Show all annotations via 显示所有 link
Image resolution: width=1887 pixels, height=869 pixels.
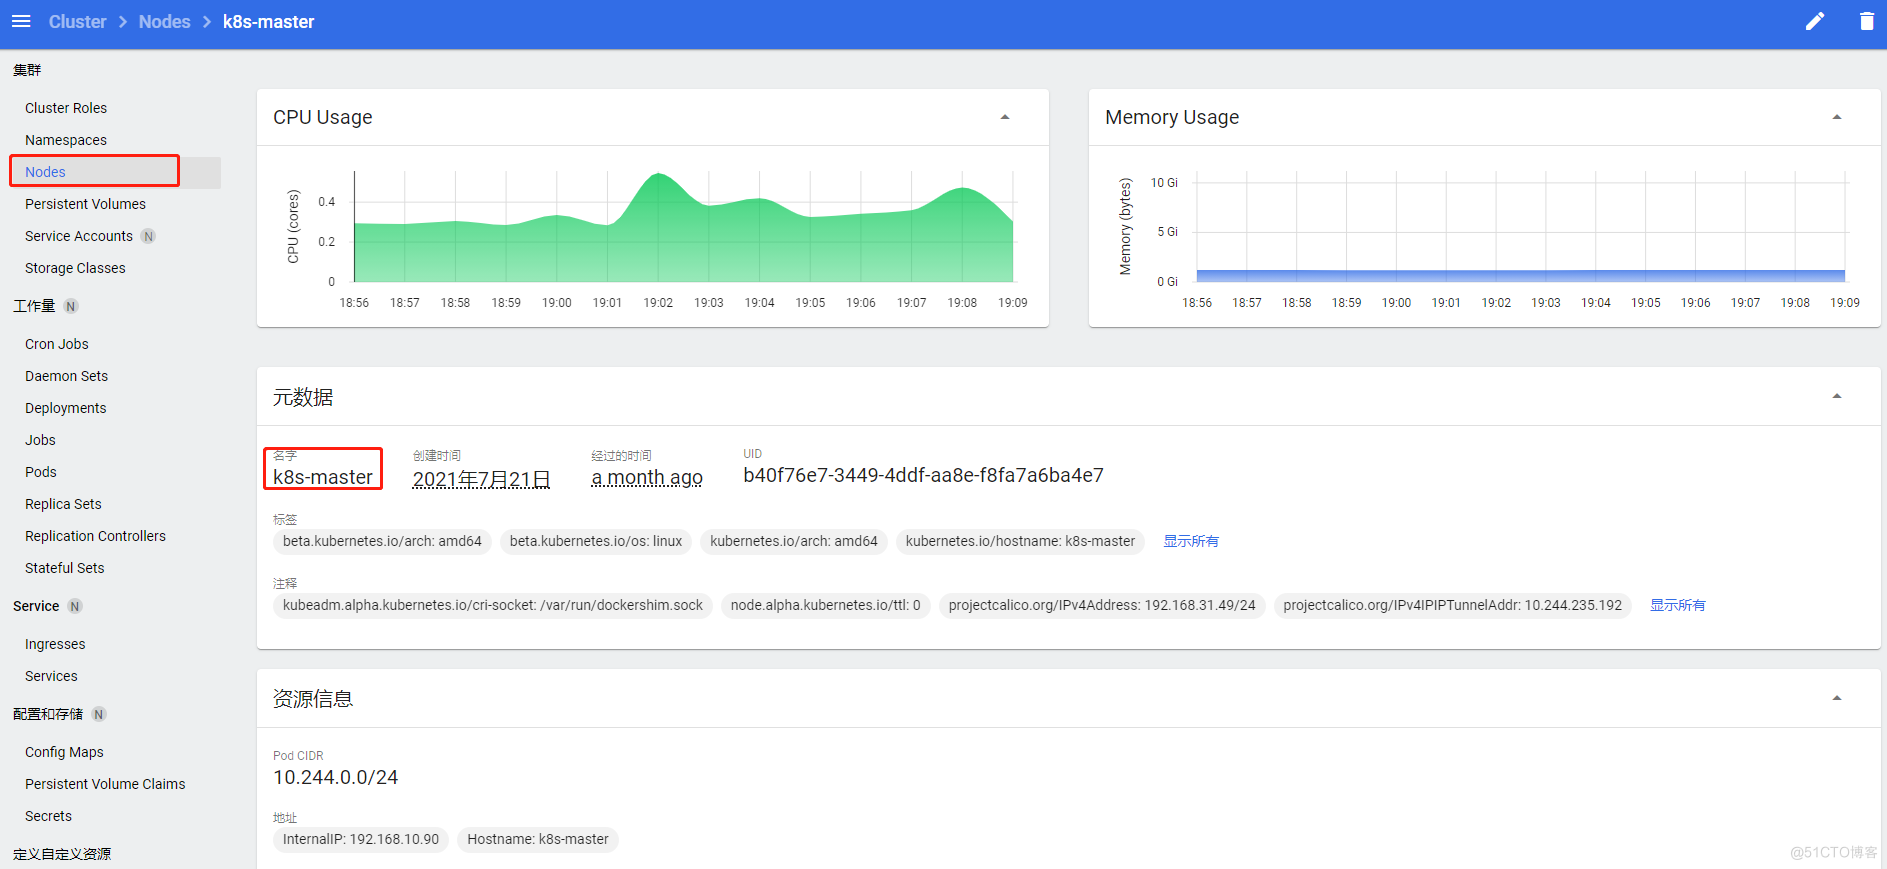coord(1677,605)
